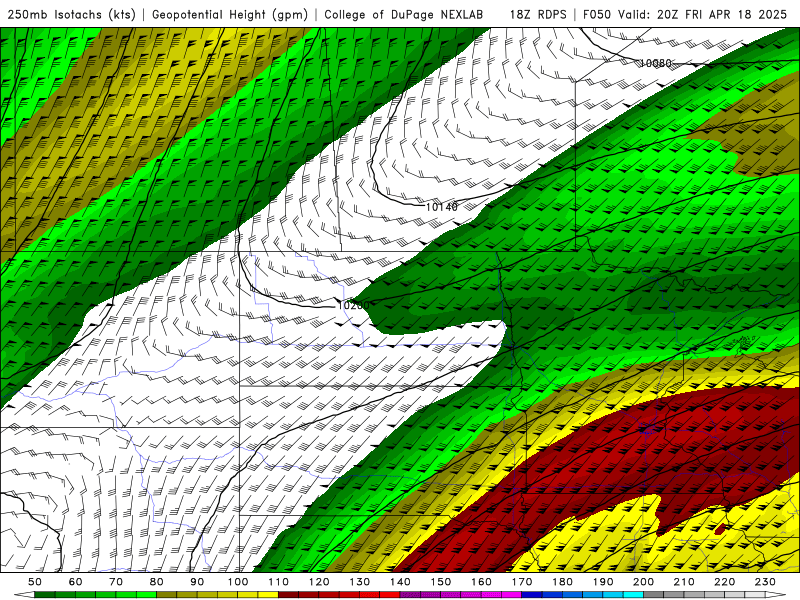Click the 100 knot legend label

coord(238,582)
